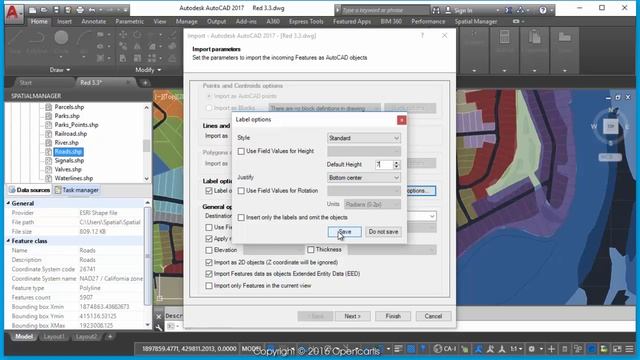
Task: Click the plus new drawing tab icon
Action: tap(144, 83)
